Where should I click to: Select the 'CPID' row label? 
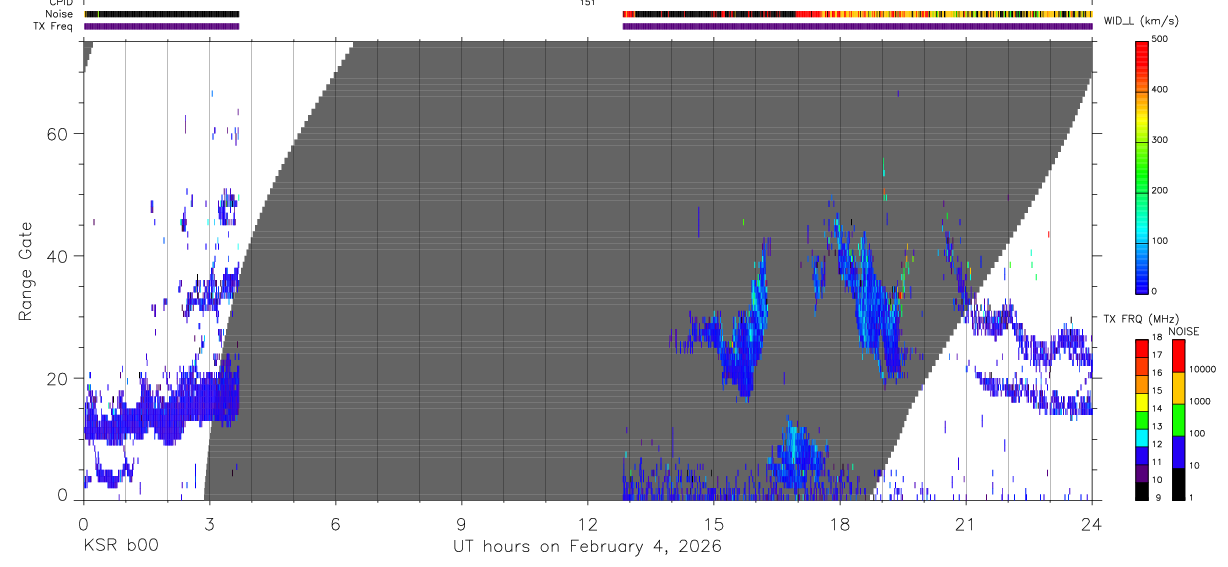coord(59,3)
